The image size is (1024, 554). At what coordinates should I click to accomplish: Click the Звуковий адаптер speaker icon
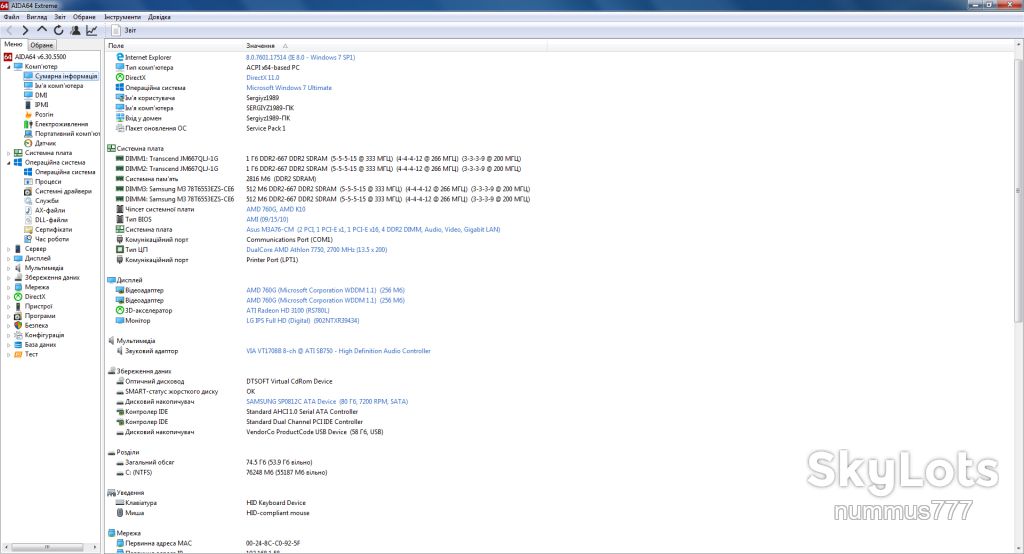tap(120, 351)
